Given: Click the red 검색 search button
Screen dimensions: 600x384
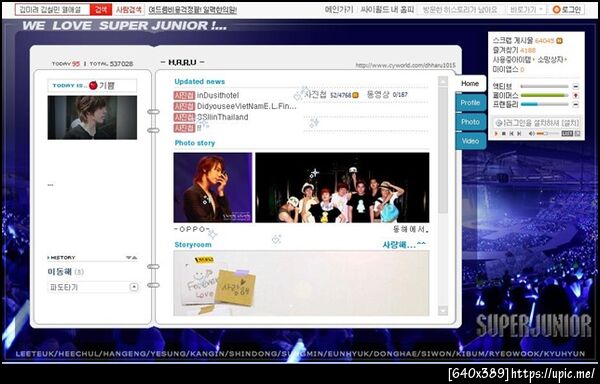Looking at the screenshot, I should tap(101, 10).
